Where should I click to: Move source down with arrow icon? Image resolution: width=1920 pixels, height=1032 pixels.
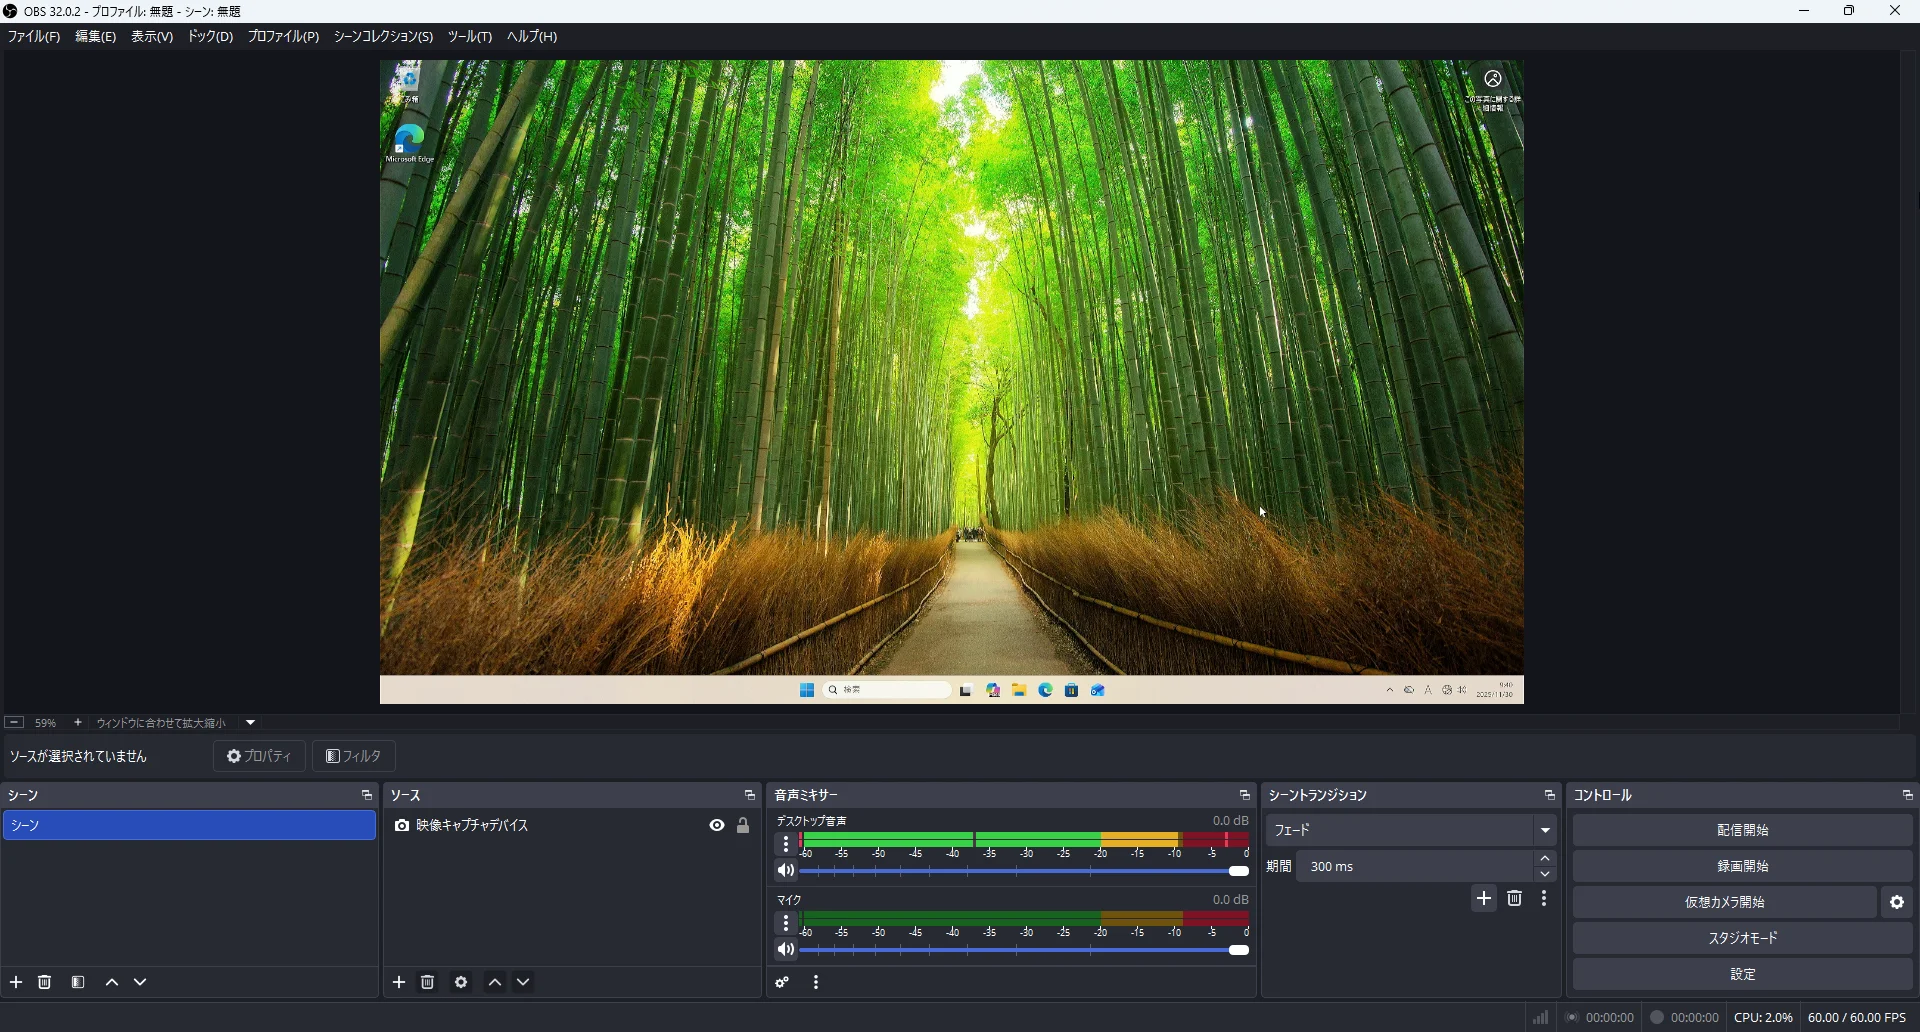tap(524, 983)
